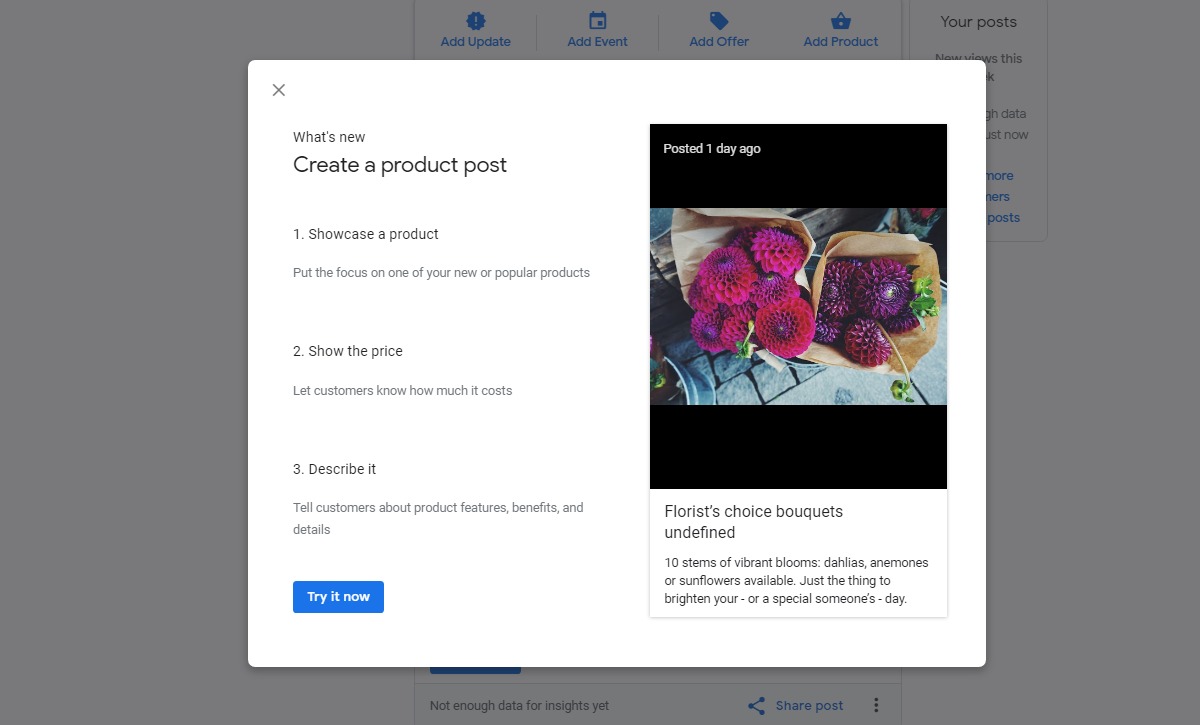The width and height of the screenshot is (1200, 725).
Task: Click the Add Event calendar icon
Action: pyautogui.click(x=597, y=18)
